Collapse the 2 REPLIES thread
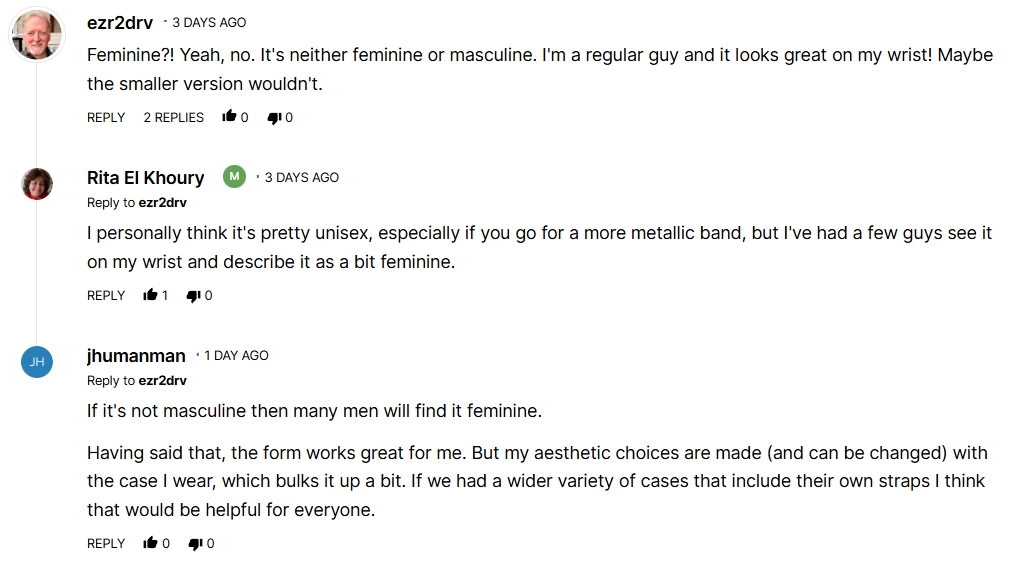Image resolution: width=1010 pixels, height=567 pixels. pos(173,117)
